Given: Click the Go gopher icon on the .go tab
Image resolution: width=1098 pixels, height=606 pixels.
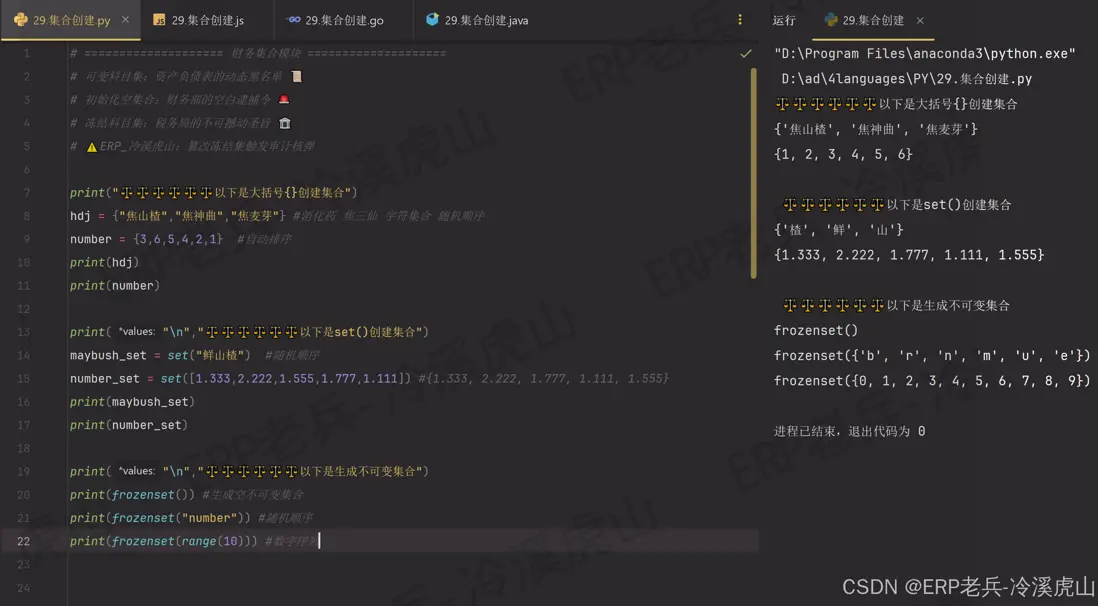Looking at the screenshot, I should pos(293,20).
